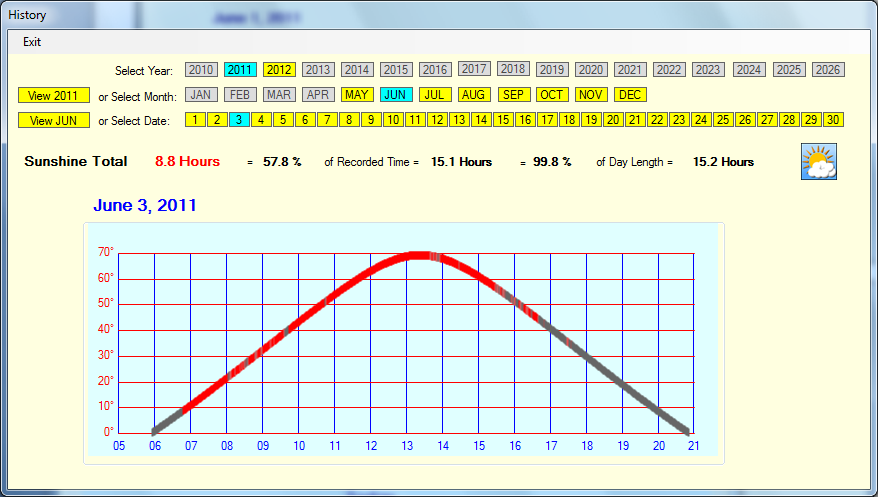Click the View JUN button

(x=54, y=120)
